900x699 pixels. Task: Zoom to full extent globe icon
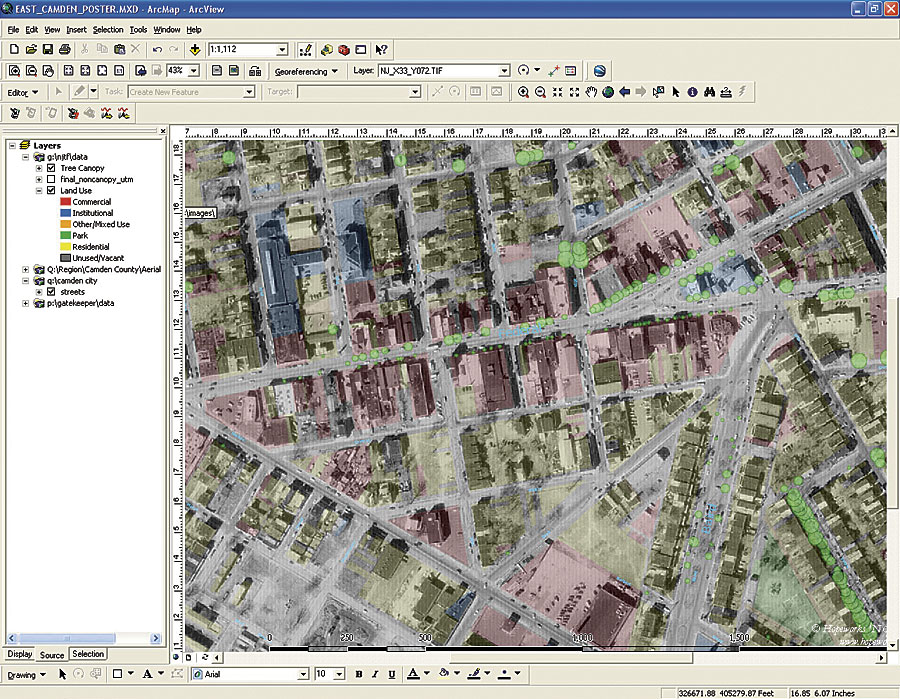pos(608,92)
